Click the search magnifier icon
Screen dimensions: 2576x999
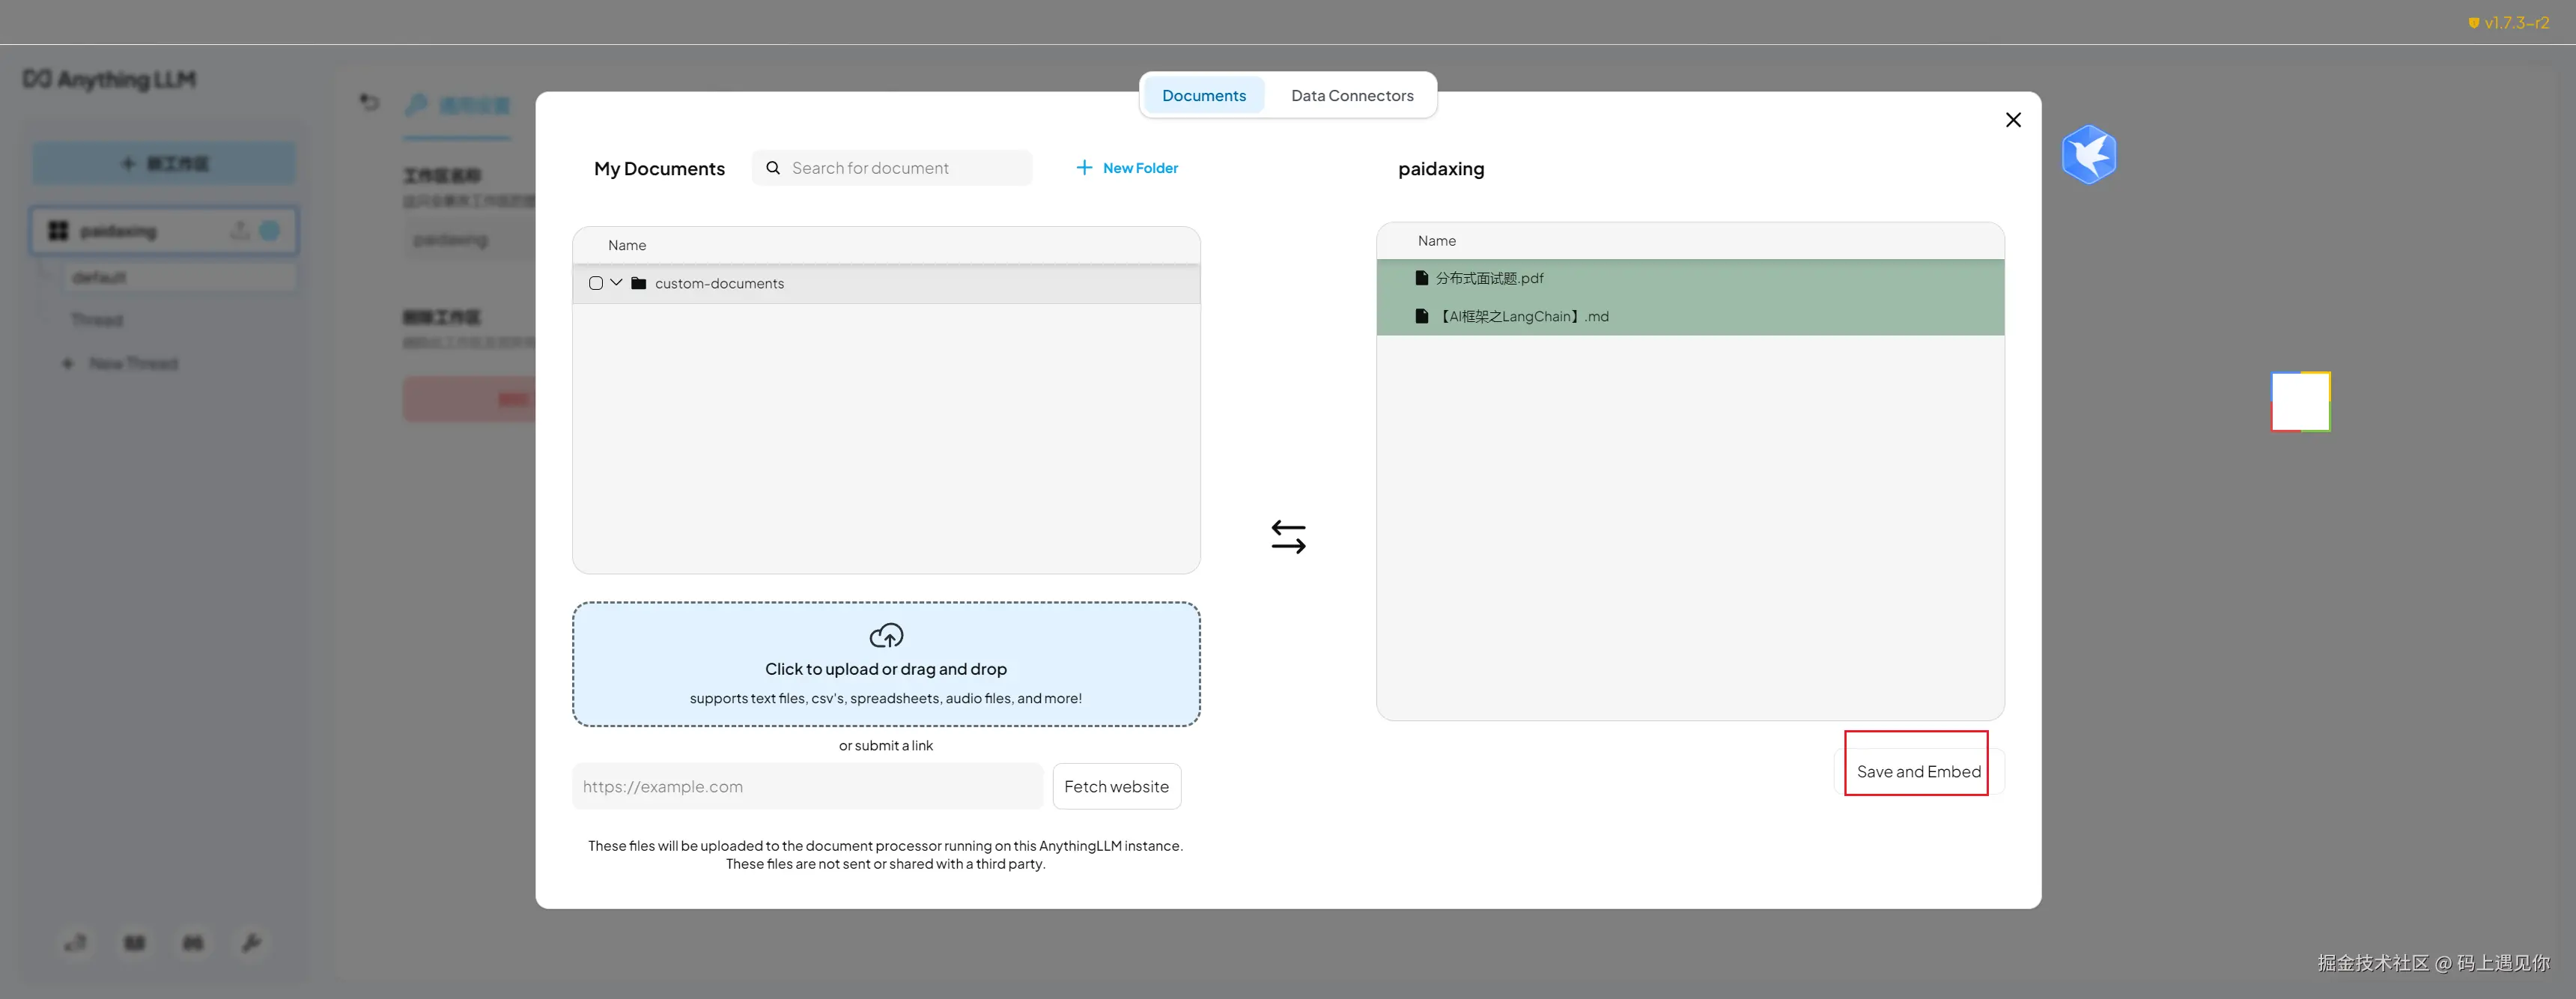773,168
